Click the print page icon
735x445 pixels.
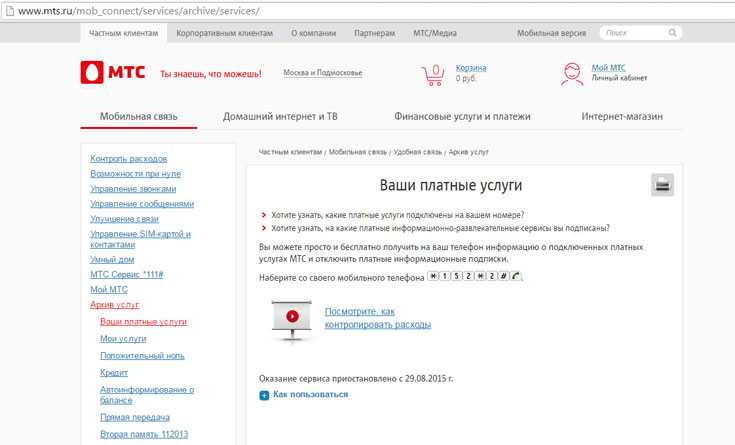[662, 185]
